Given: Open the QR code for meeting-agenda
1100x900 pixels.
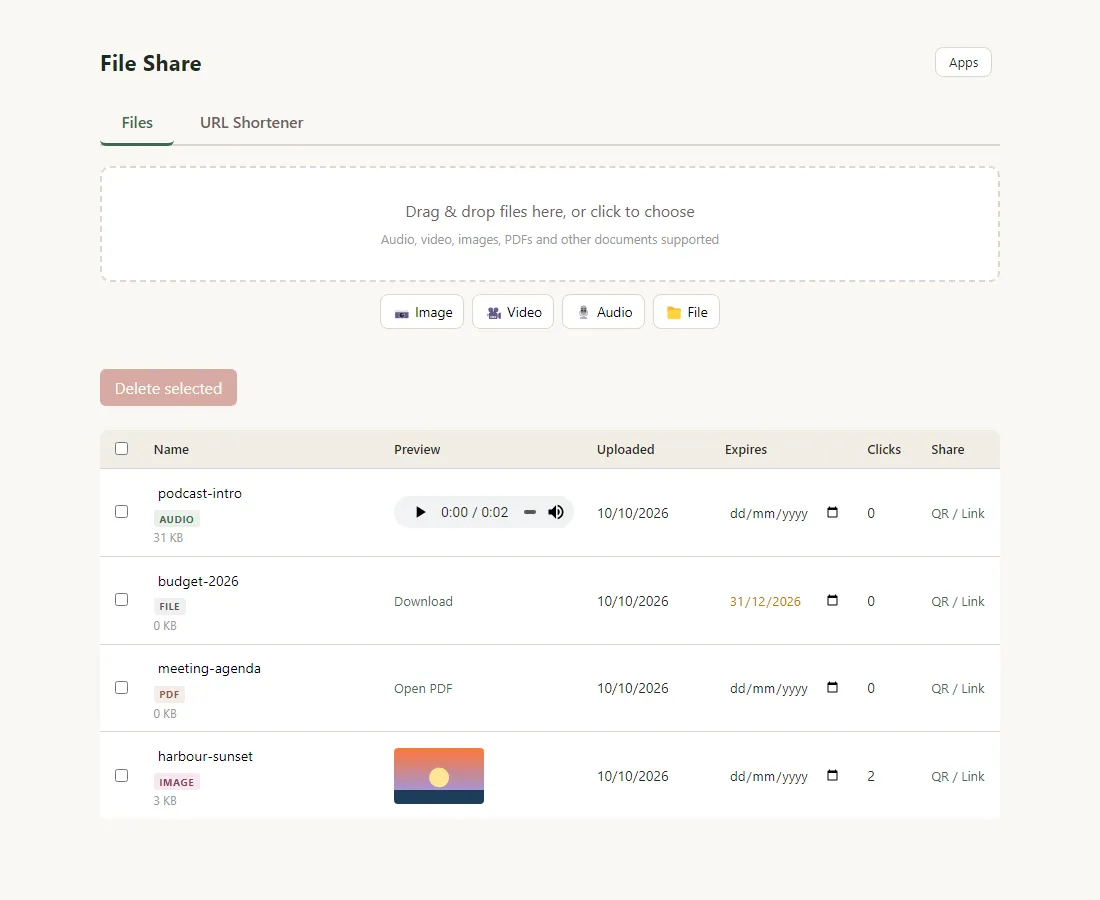Looking at the screenshot, I should pyautogui.click(x=940, y=688).
